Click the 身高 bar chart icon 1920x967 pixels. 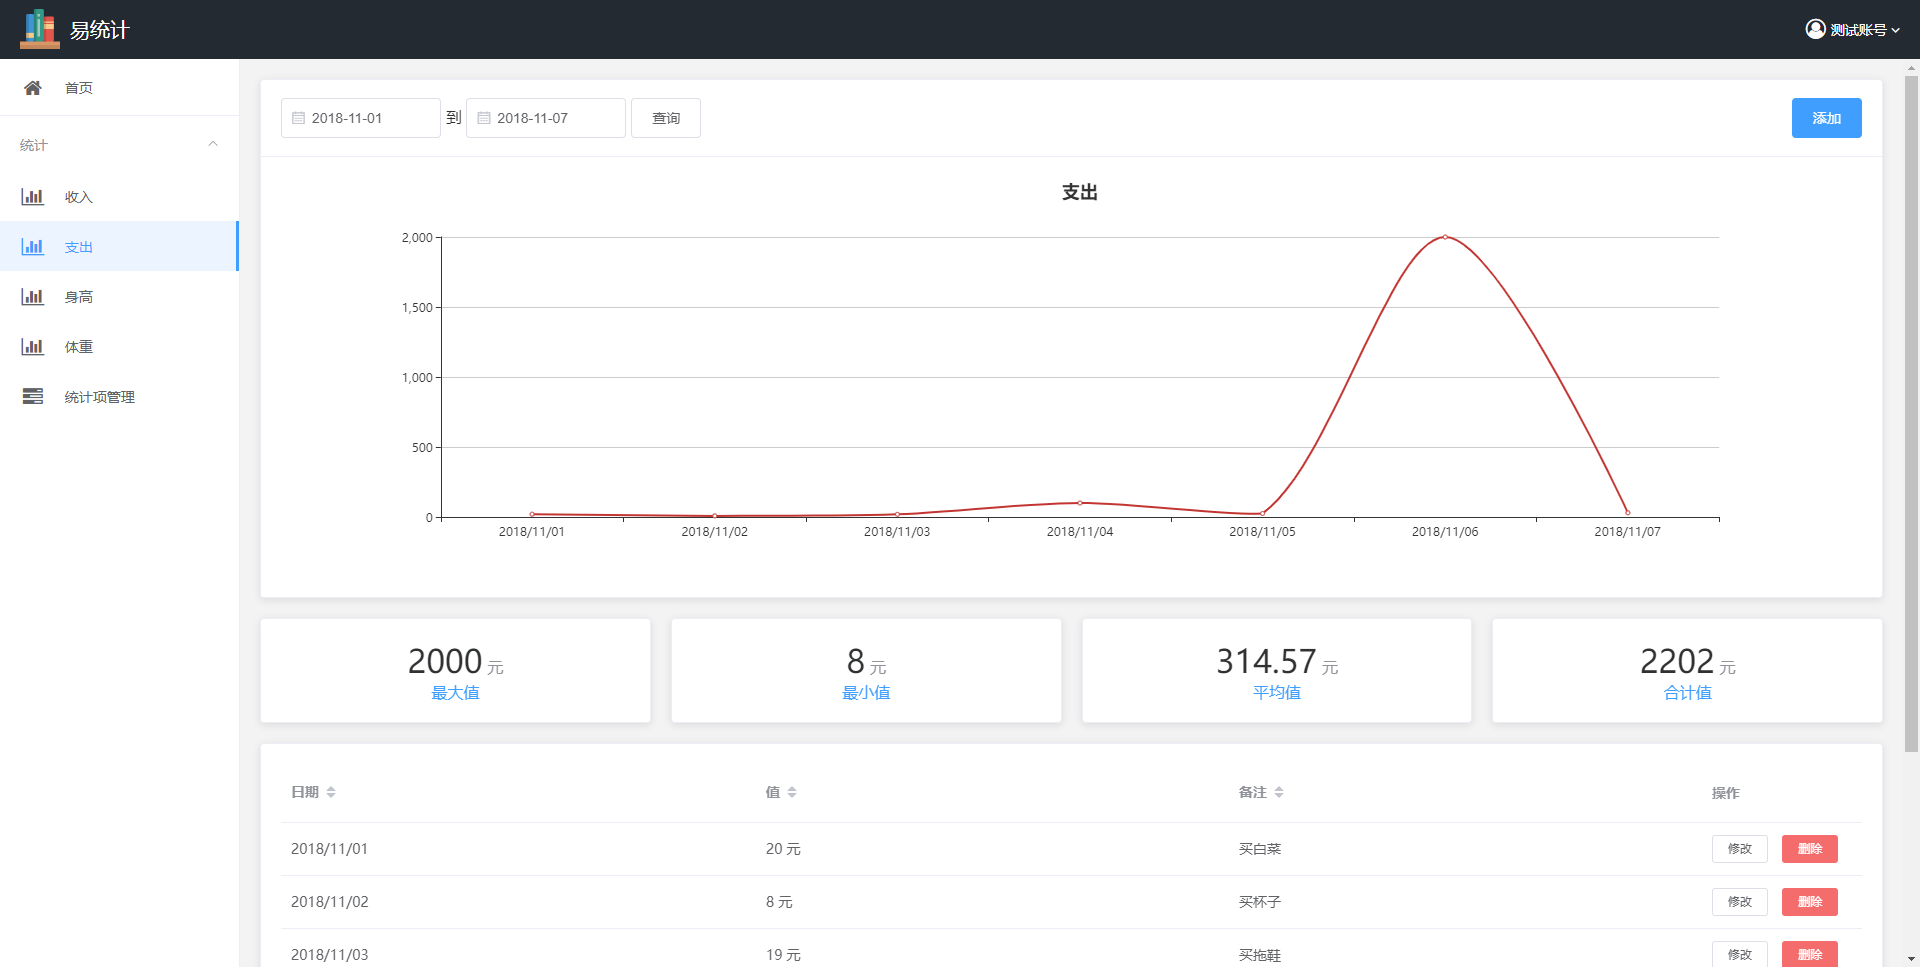[33, 297]
